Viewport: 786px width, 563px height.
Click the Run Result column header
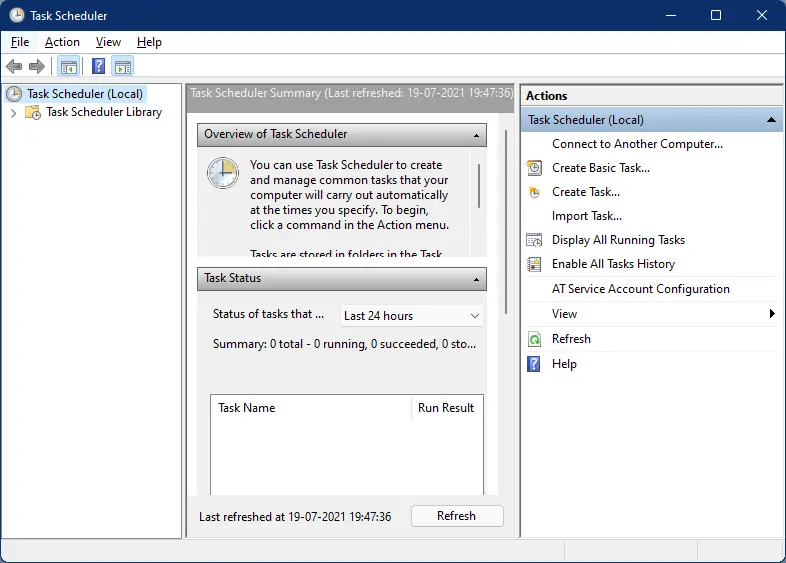447,408
